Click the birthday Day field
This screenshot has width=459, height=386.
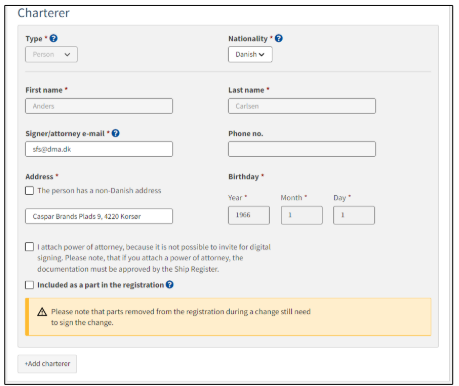(x=354, y=215)
